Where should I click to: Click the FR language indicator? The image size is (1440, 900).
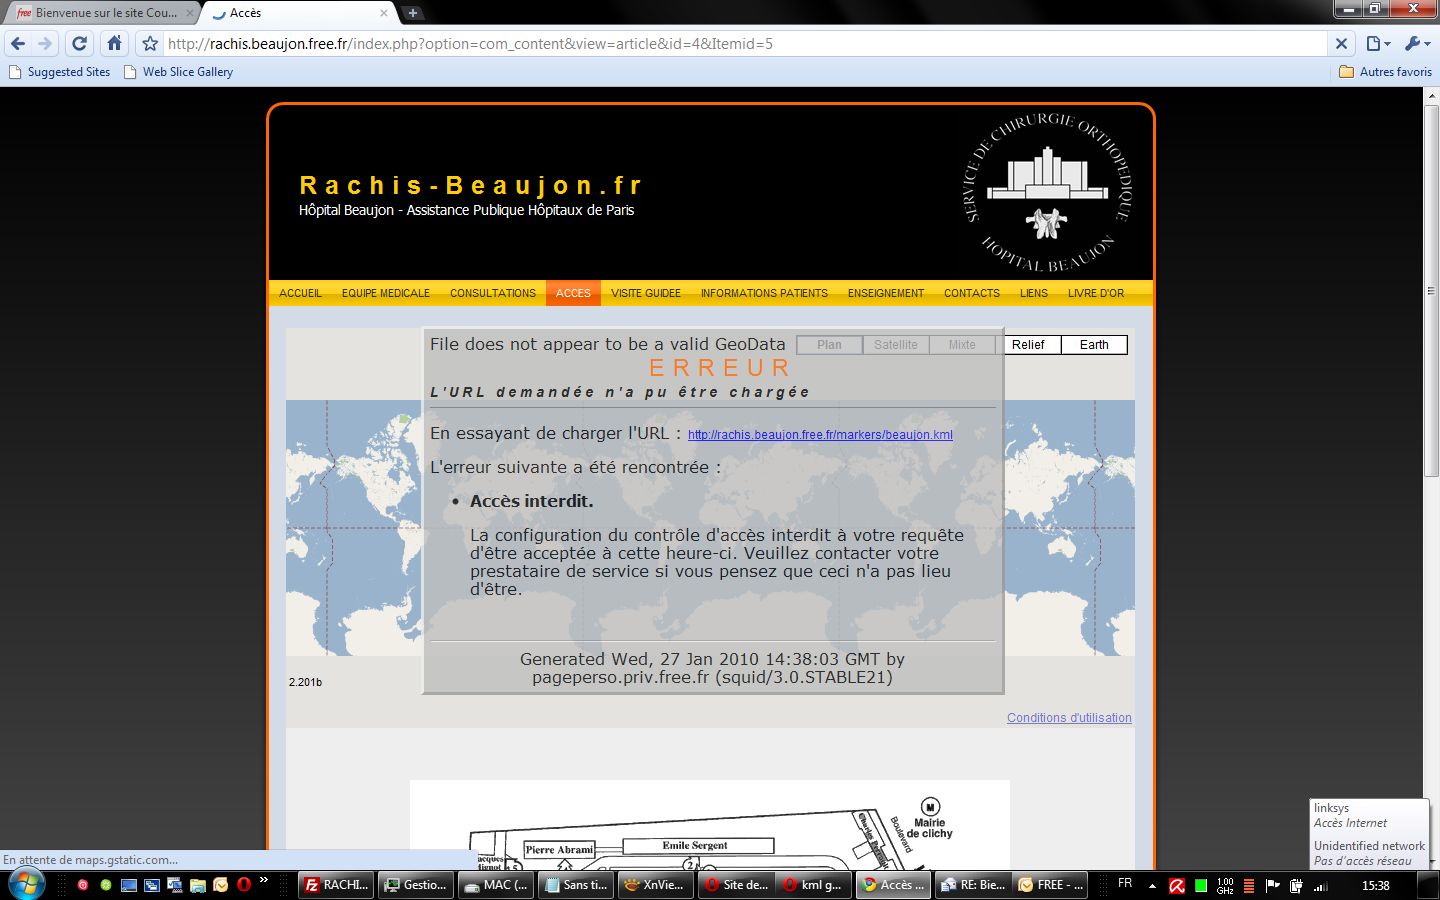(x=1125, y=884)
